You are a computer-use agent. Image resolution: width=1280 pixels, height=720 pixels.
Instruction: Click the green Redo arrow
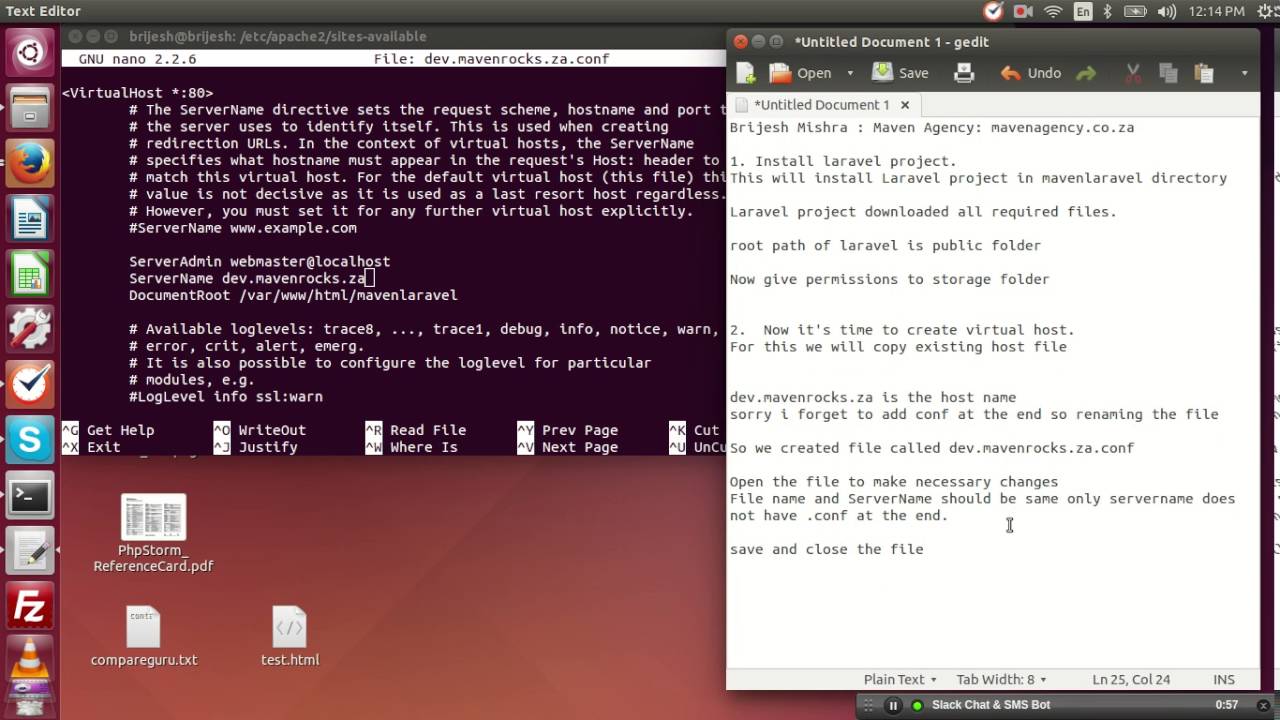[x=1086, y=73]
